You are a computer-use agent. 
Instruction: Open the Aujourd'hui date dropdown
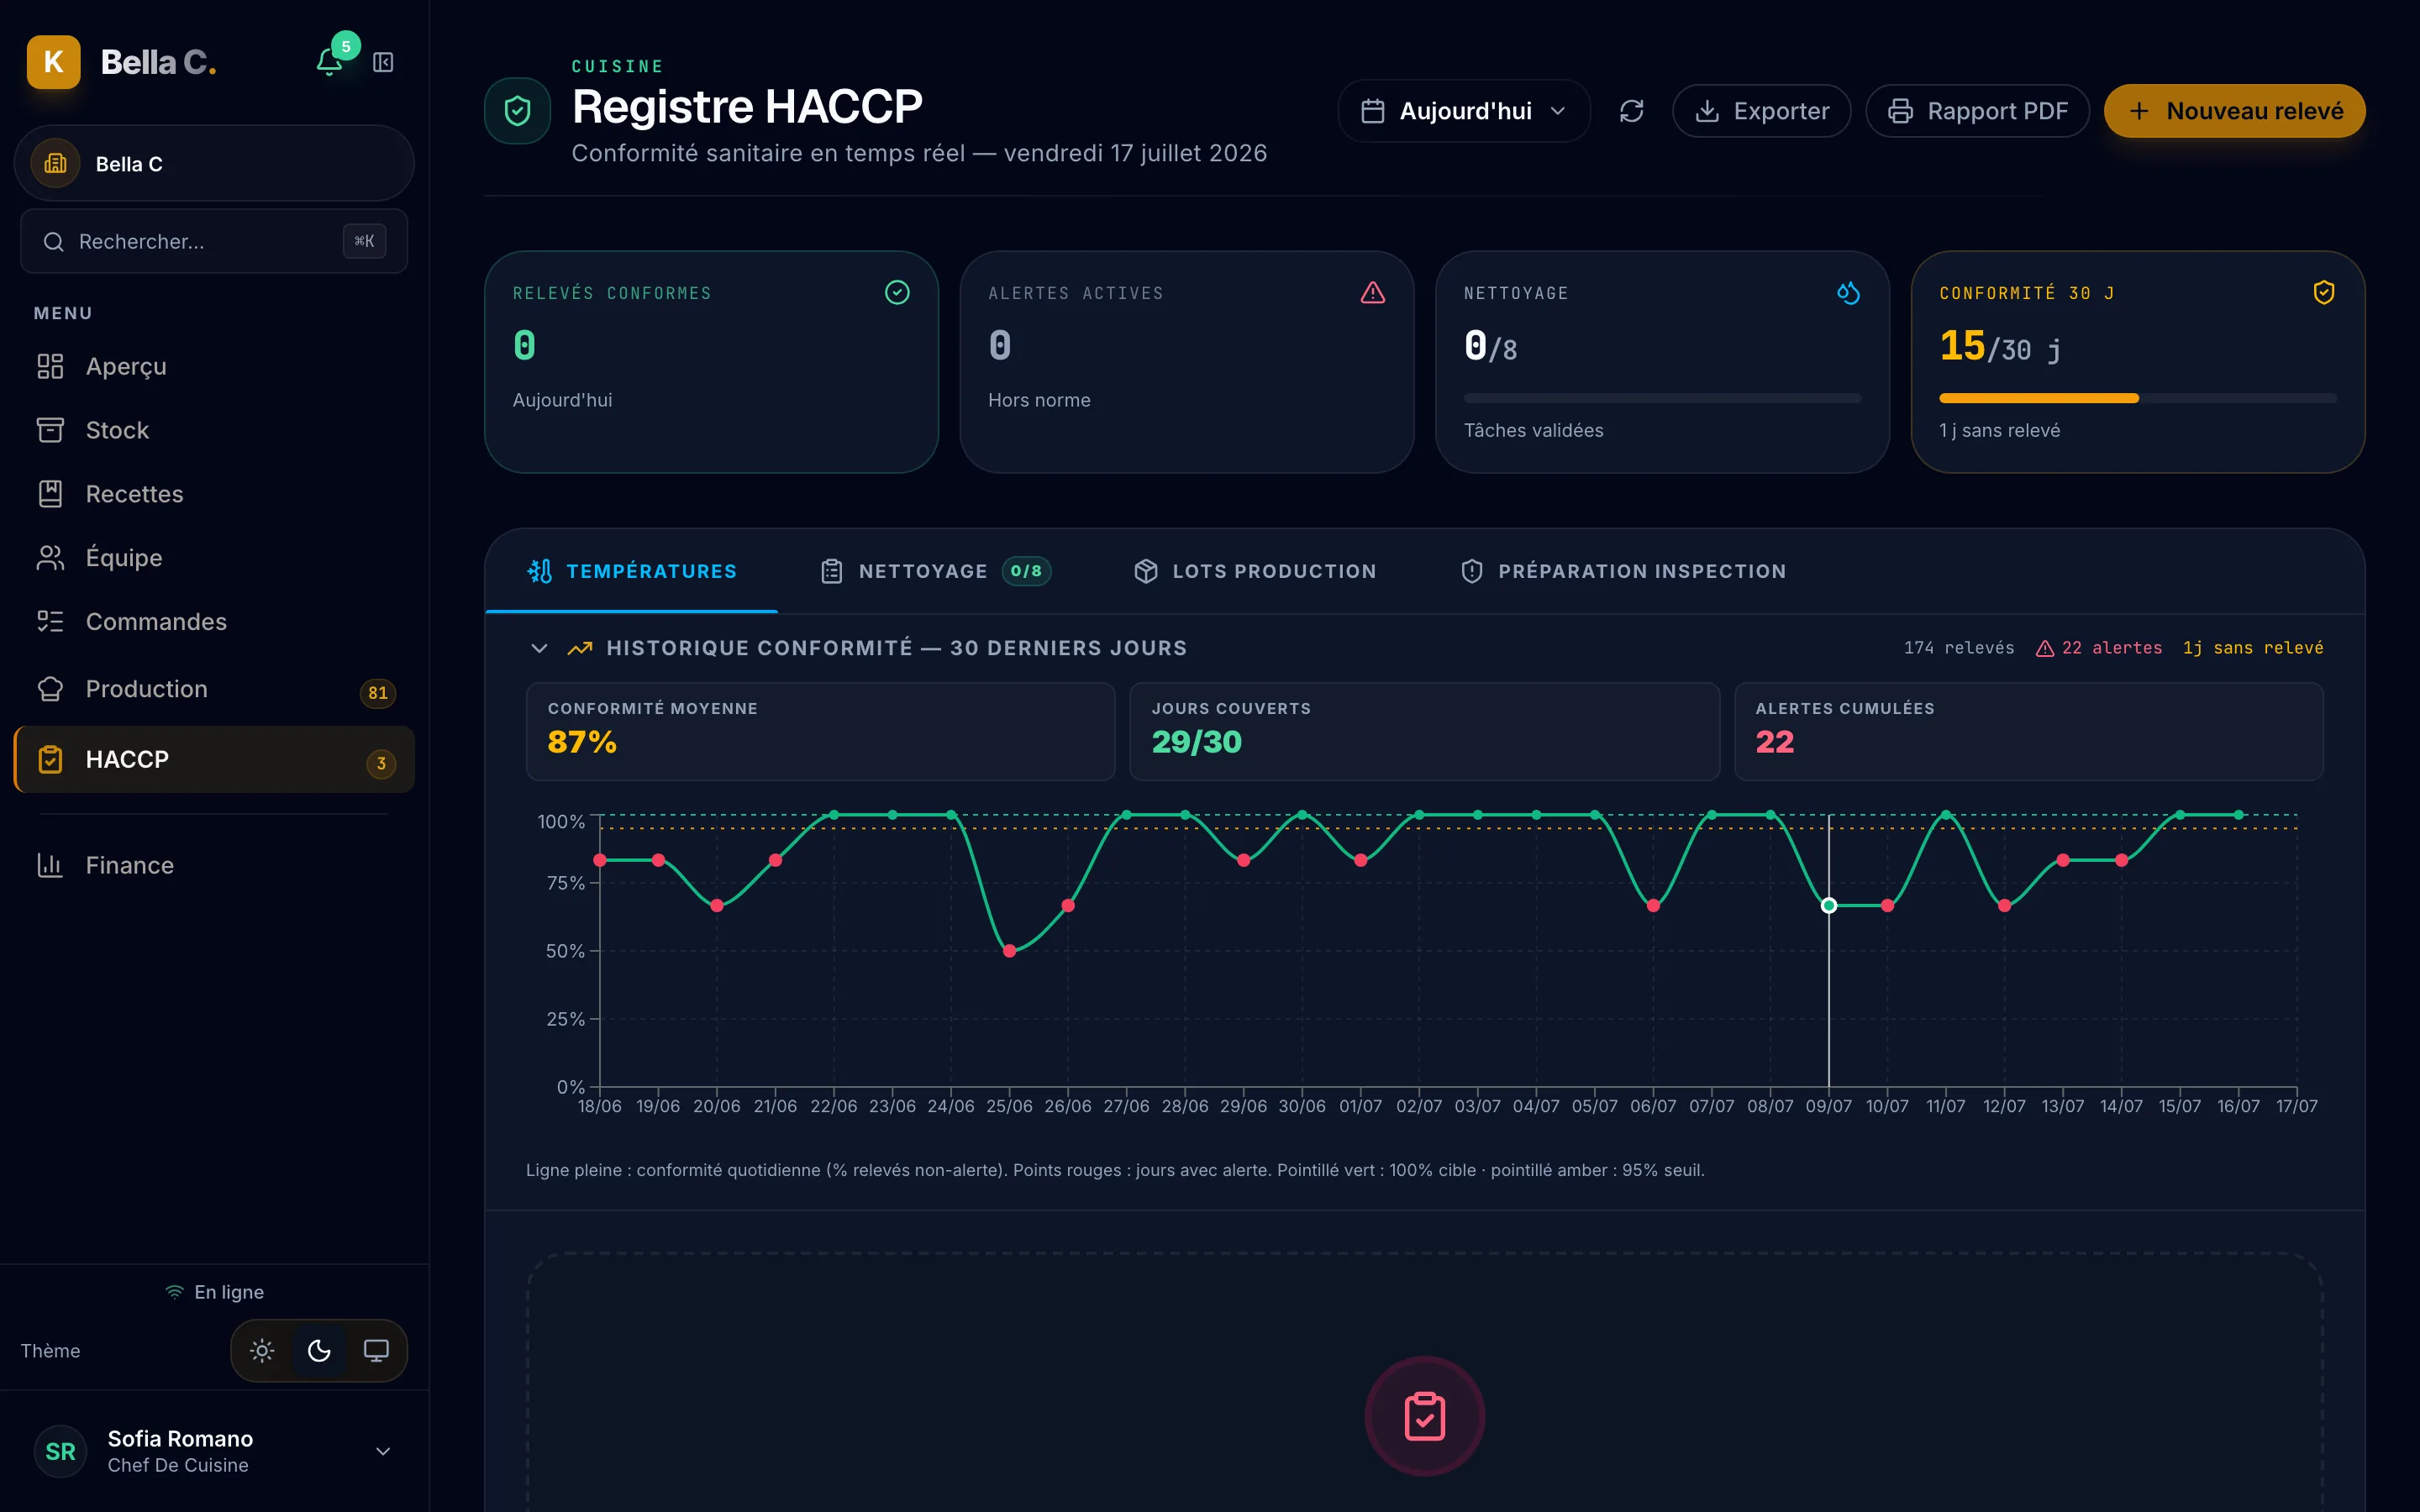(1464, 111)
